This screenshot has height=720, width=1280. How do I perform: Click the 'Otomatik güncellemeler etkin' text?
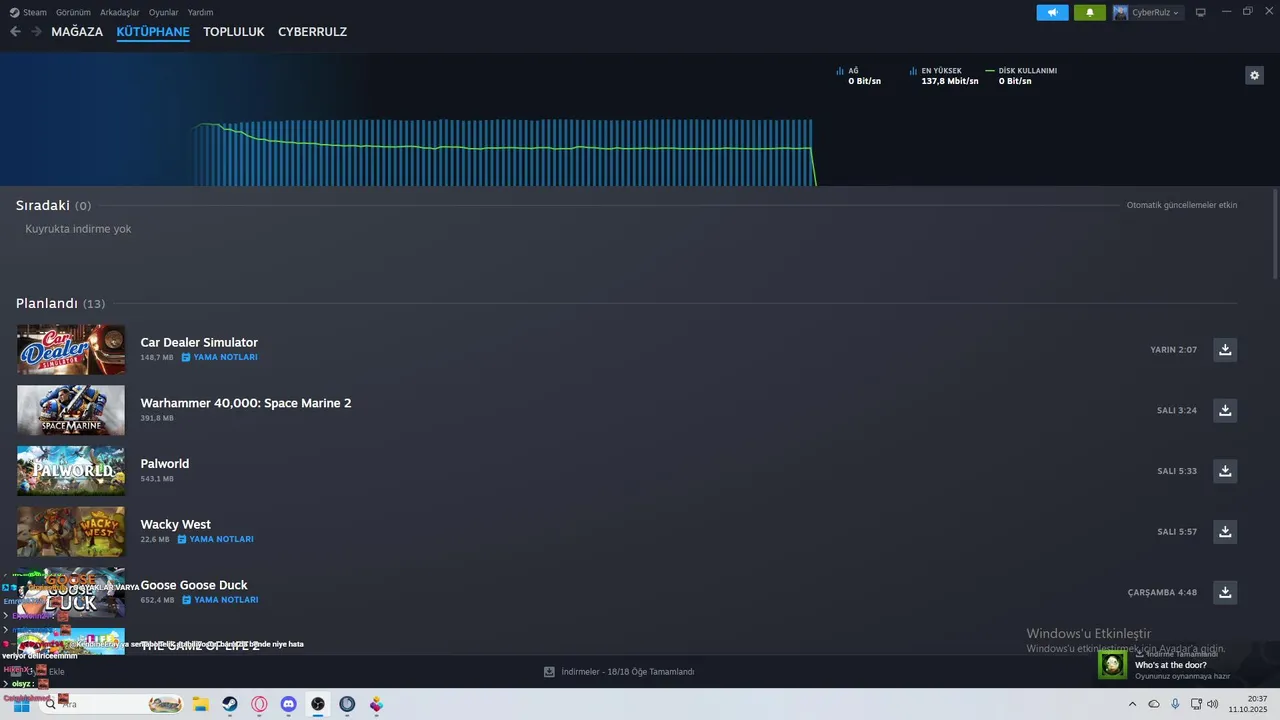coord(1182,205)
